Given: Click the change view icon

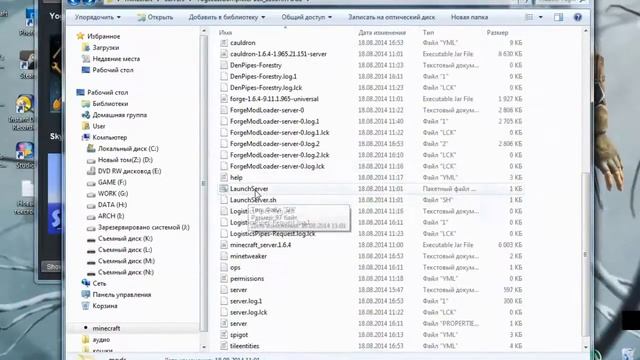Looking at the screenshot, I should pyautogui.click(x=529, y=17).
